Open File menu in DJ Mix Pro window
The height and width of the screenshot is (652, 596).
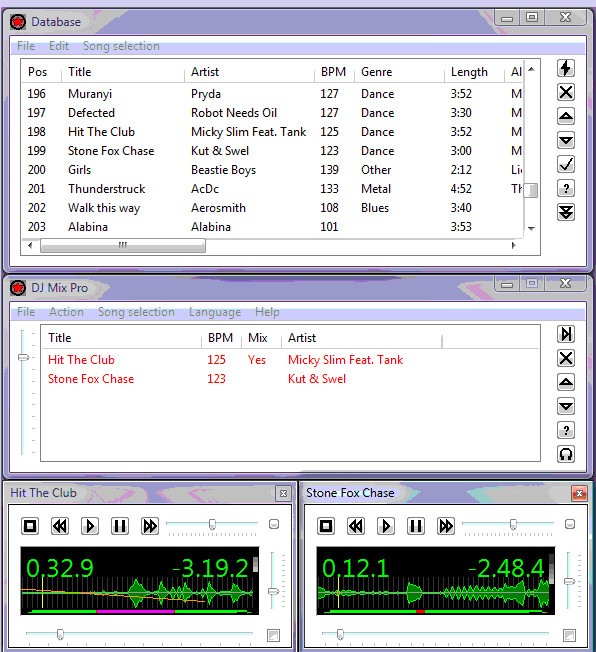26,312
